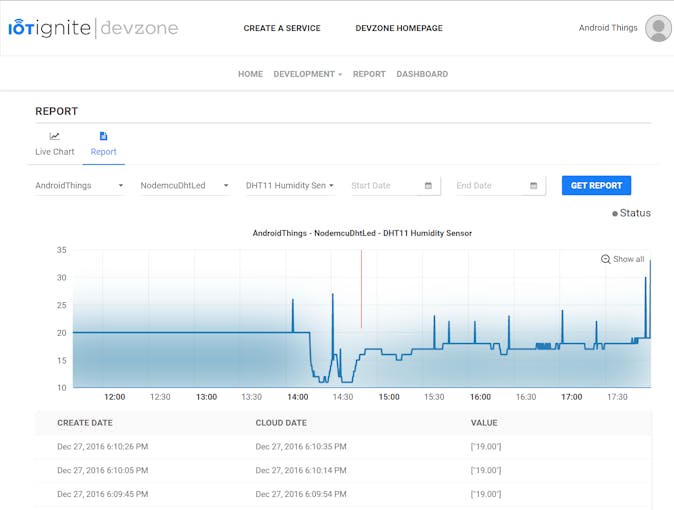Open the Live Chart tab

[x=55, y=144]
